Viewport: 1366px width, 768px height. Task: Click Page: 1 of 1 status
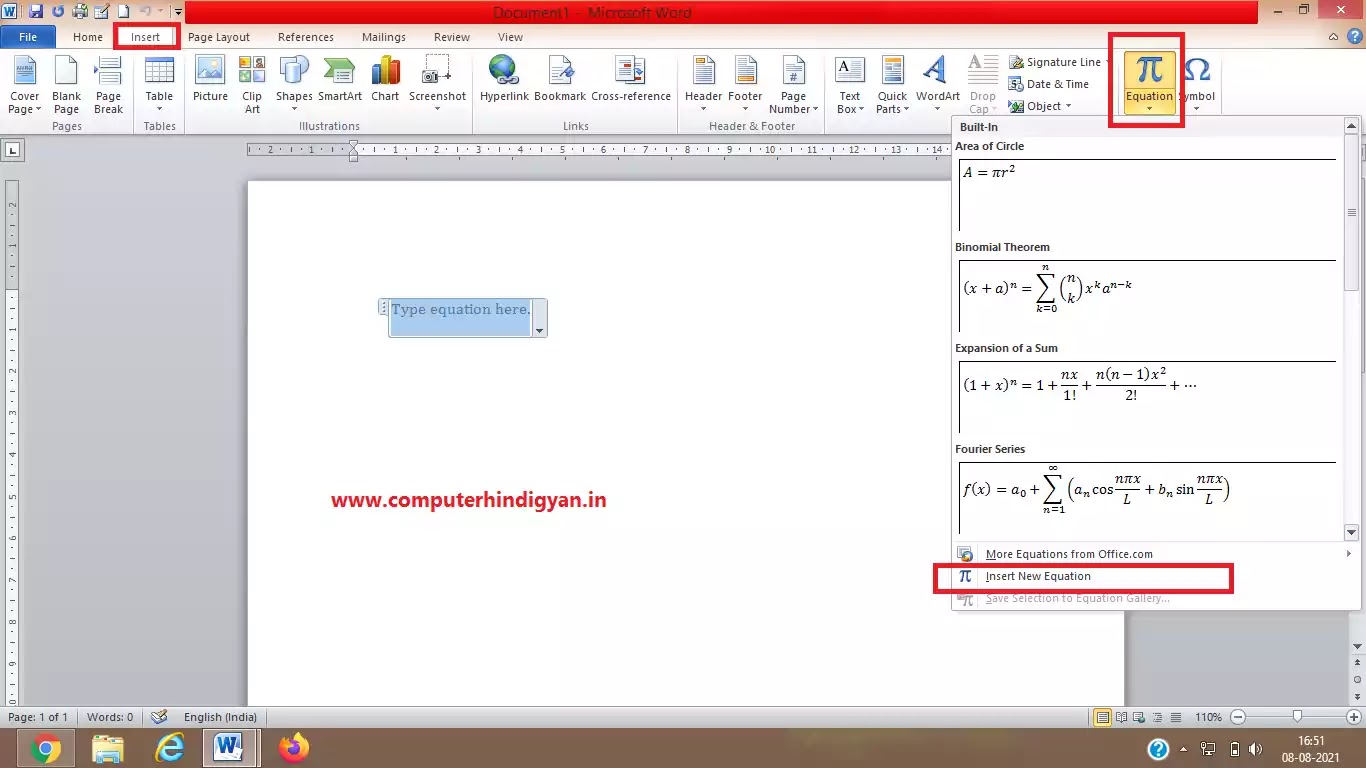[x=38, y=717]
